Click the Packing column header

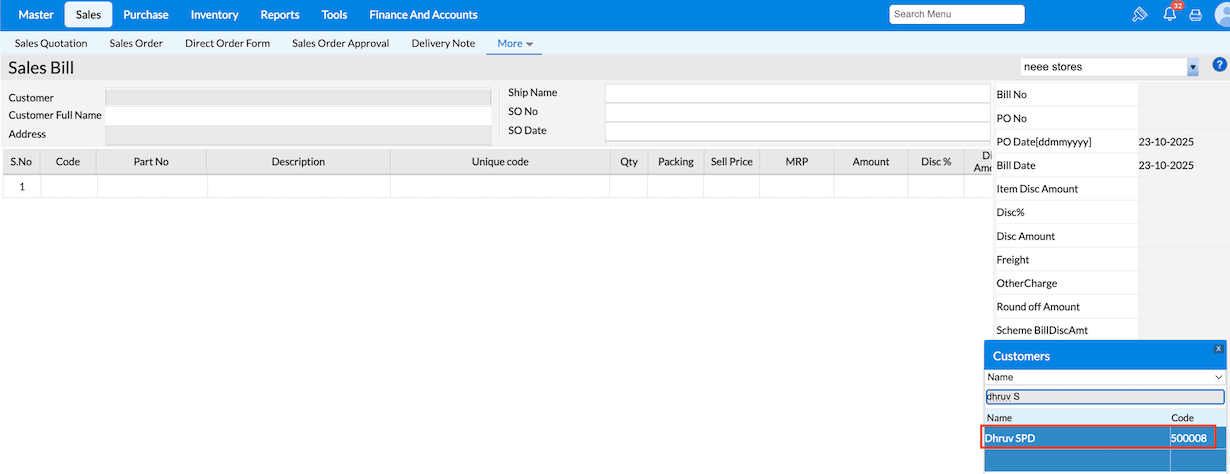tap(675, 162)
